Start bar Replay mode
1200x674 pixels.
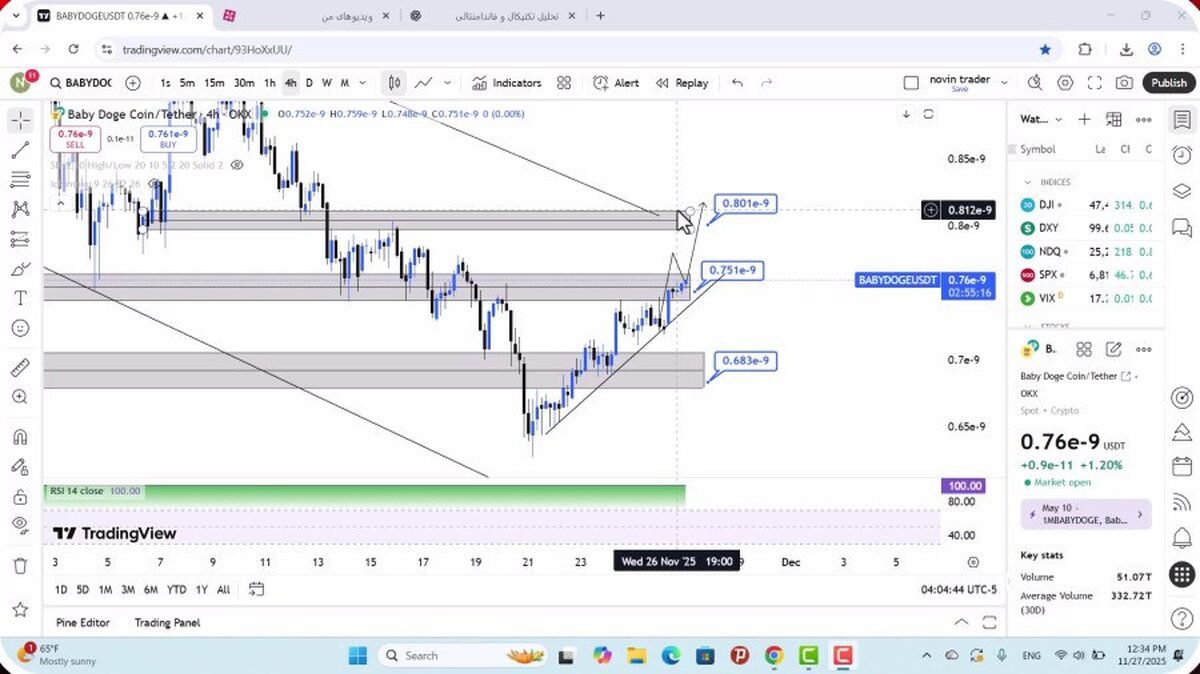pyautogui.click(x=682, y=83)
